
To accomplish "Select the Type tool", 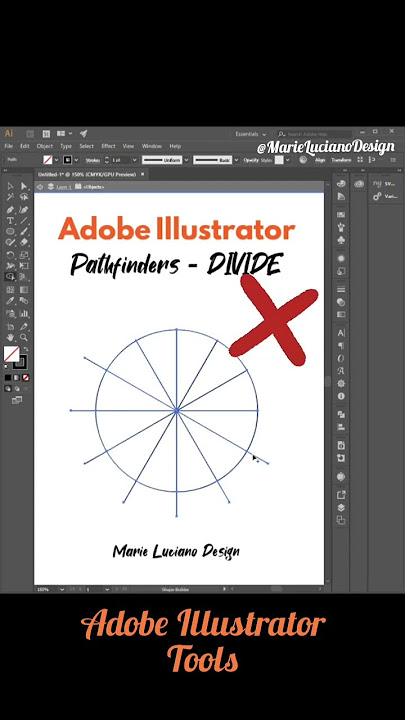I will coord(10,221).
